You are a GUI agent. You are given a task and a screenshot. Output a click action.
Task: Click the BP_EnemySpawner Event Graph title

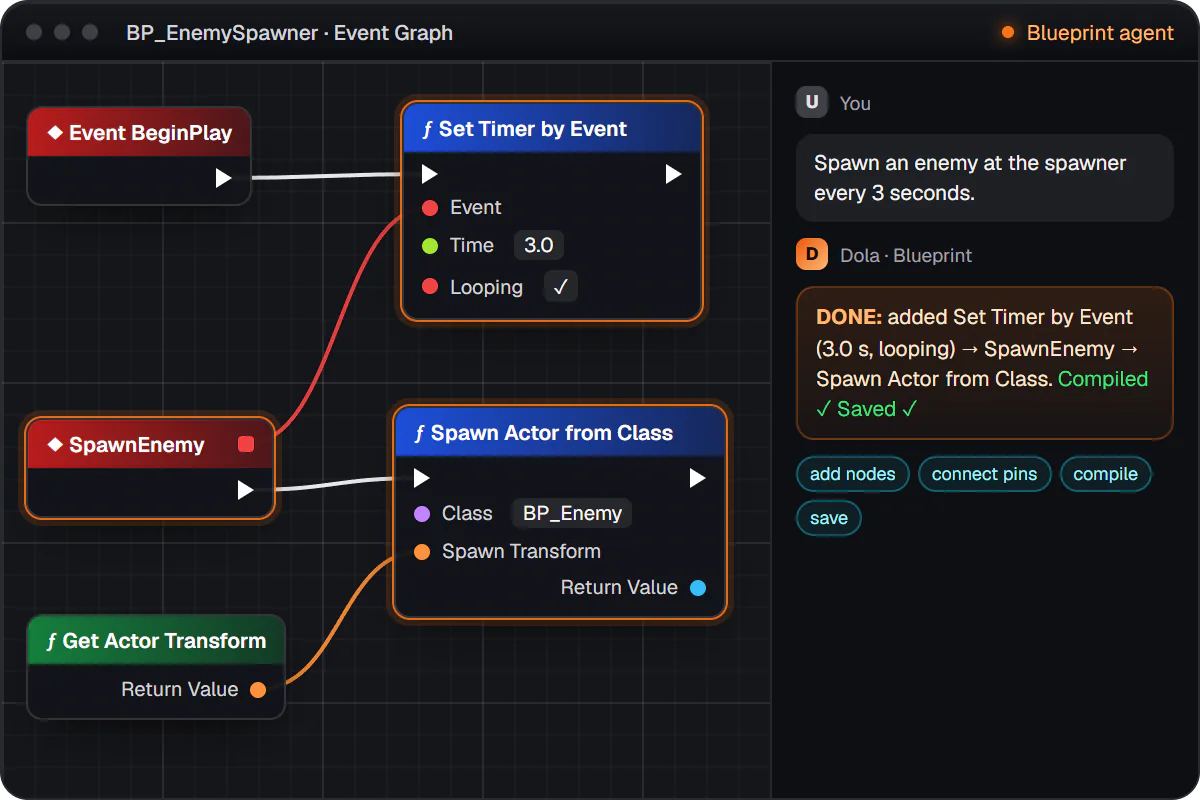click(289, 33)
